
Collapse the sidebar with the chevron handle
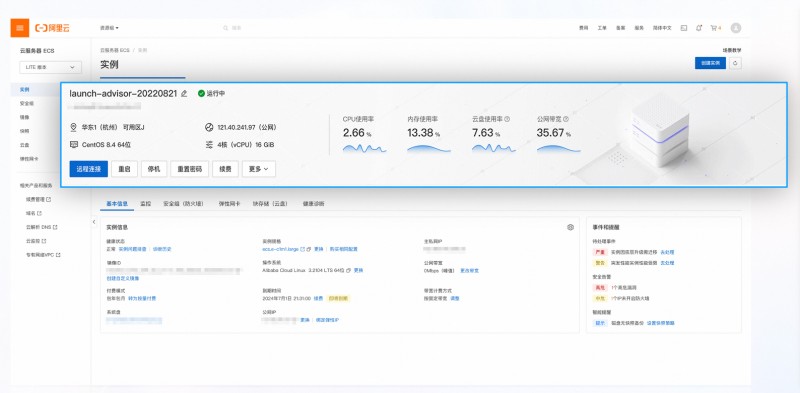point(94,222)
